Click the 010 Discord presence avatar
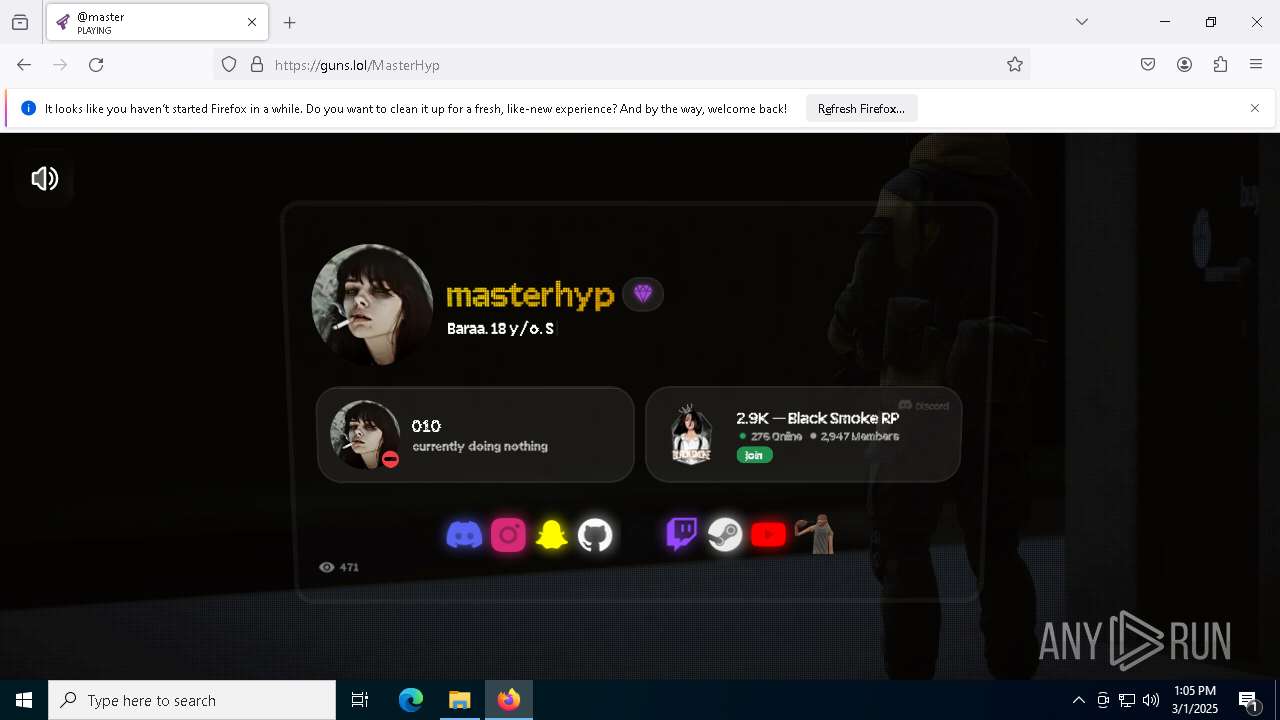The height and width of the screenshot is (720, 1280). tap(365, 435)
